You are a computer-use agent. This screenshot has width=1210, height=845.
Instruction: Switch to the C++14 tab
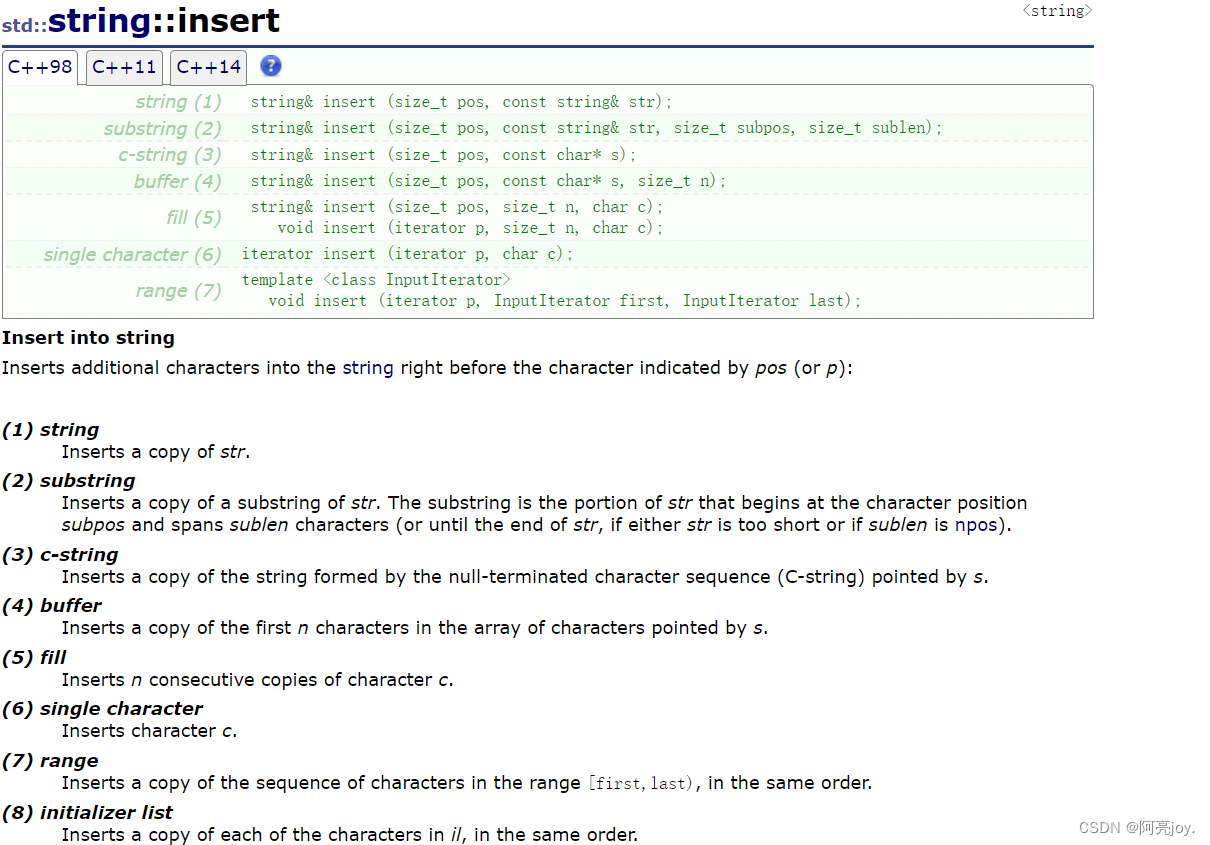click(x=208, y=67)
